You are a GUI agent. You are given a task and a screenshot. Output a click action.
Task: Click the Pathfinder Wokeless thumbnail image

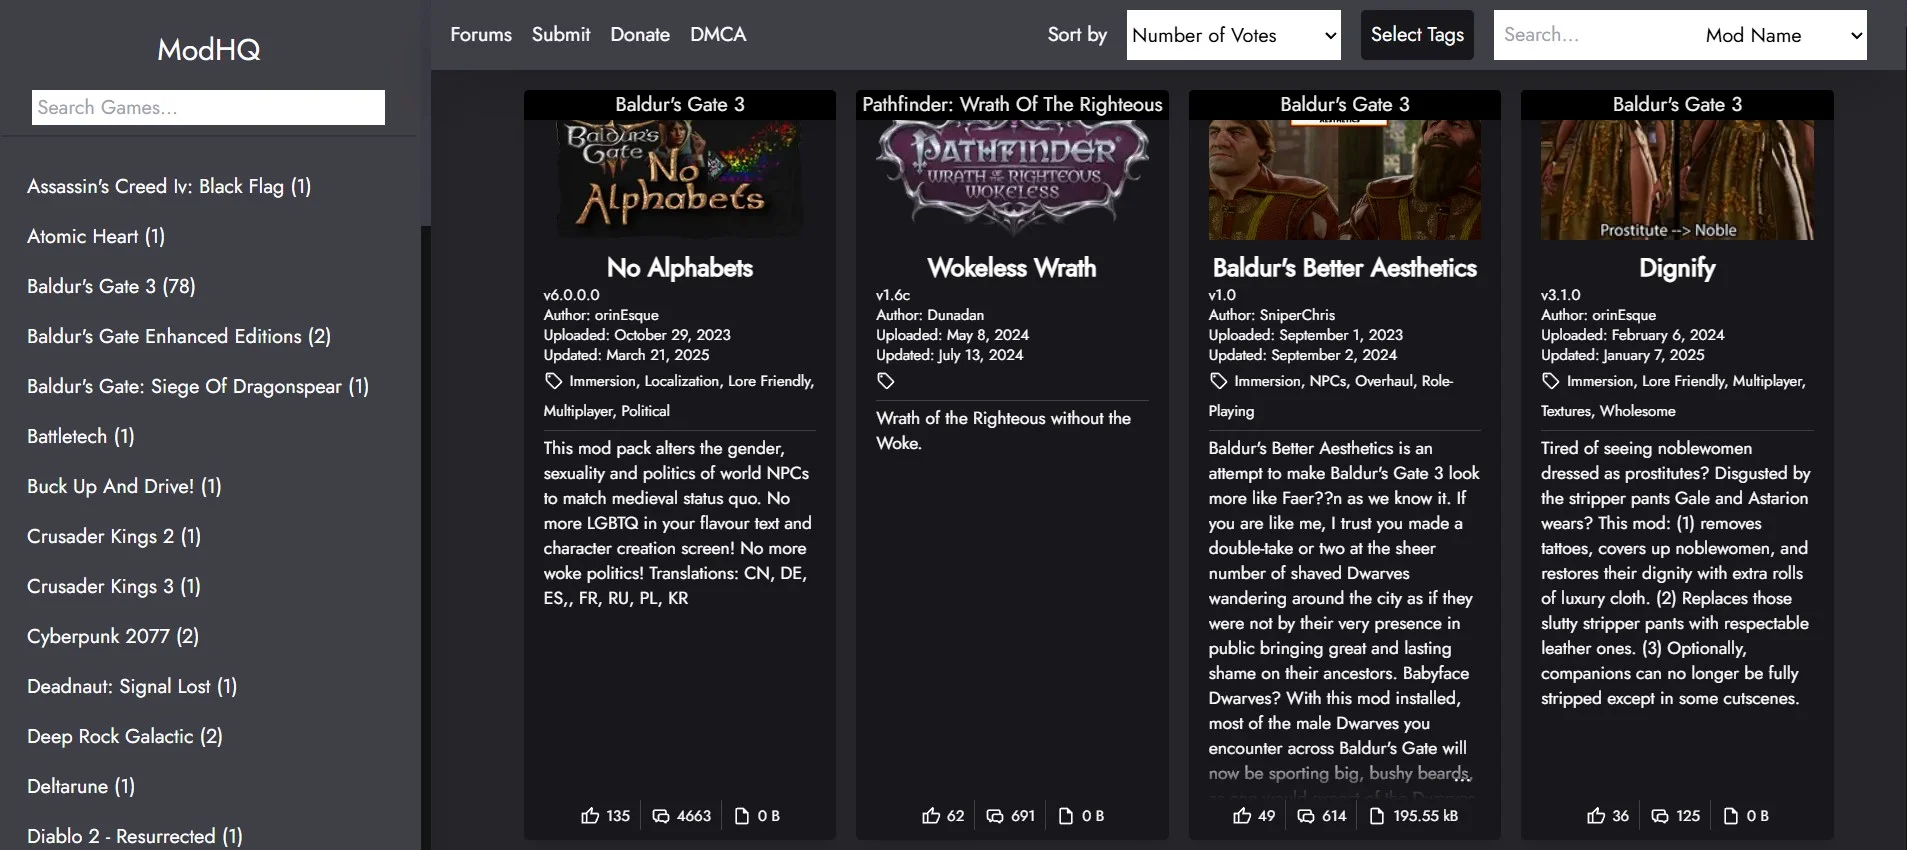click(1012, 180)
